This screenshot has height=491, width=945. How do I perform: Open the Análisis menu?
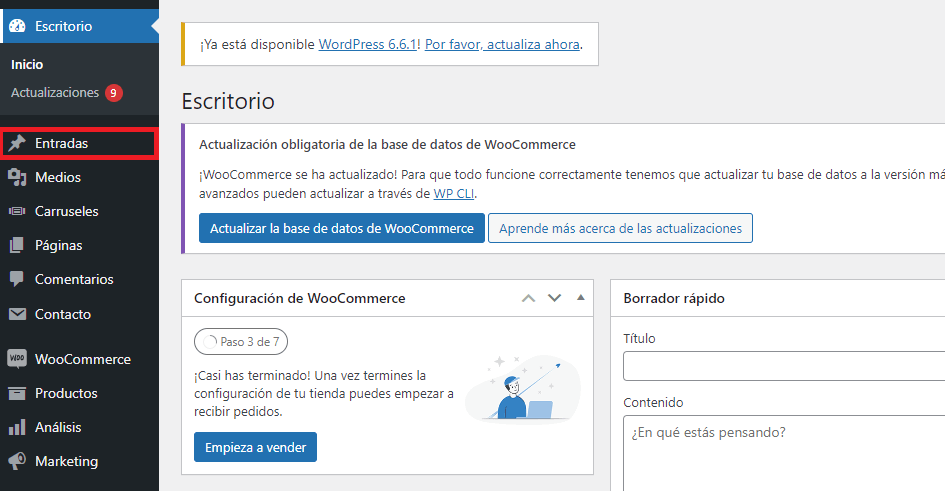[x=80, y=427]
